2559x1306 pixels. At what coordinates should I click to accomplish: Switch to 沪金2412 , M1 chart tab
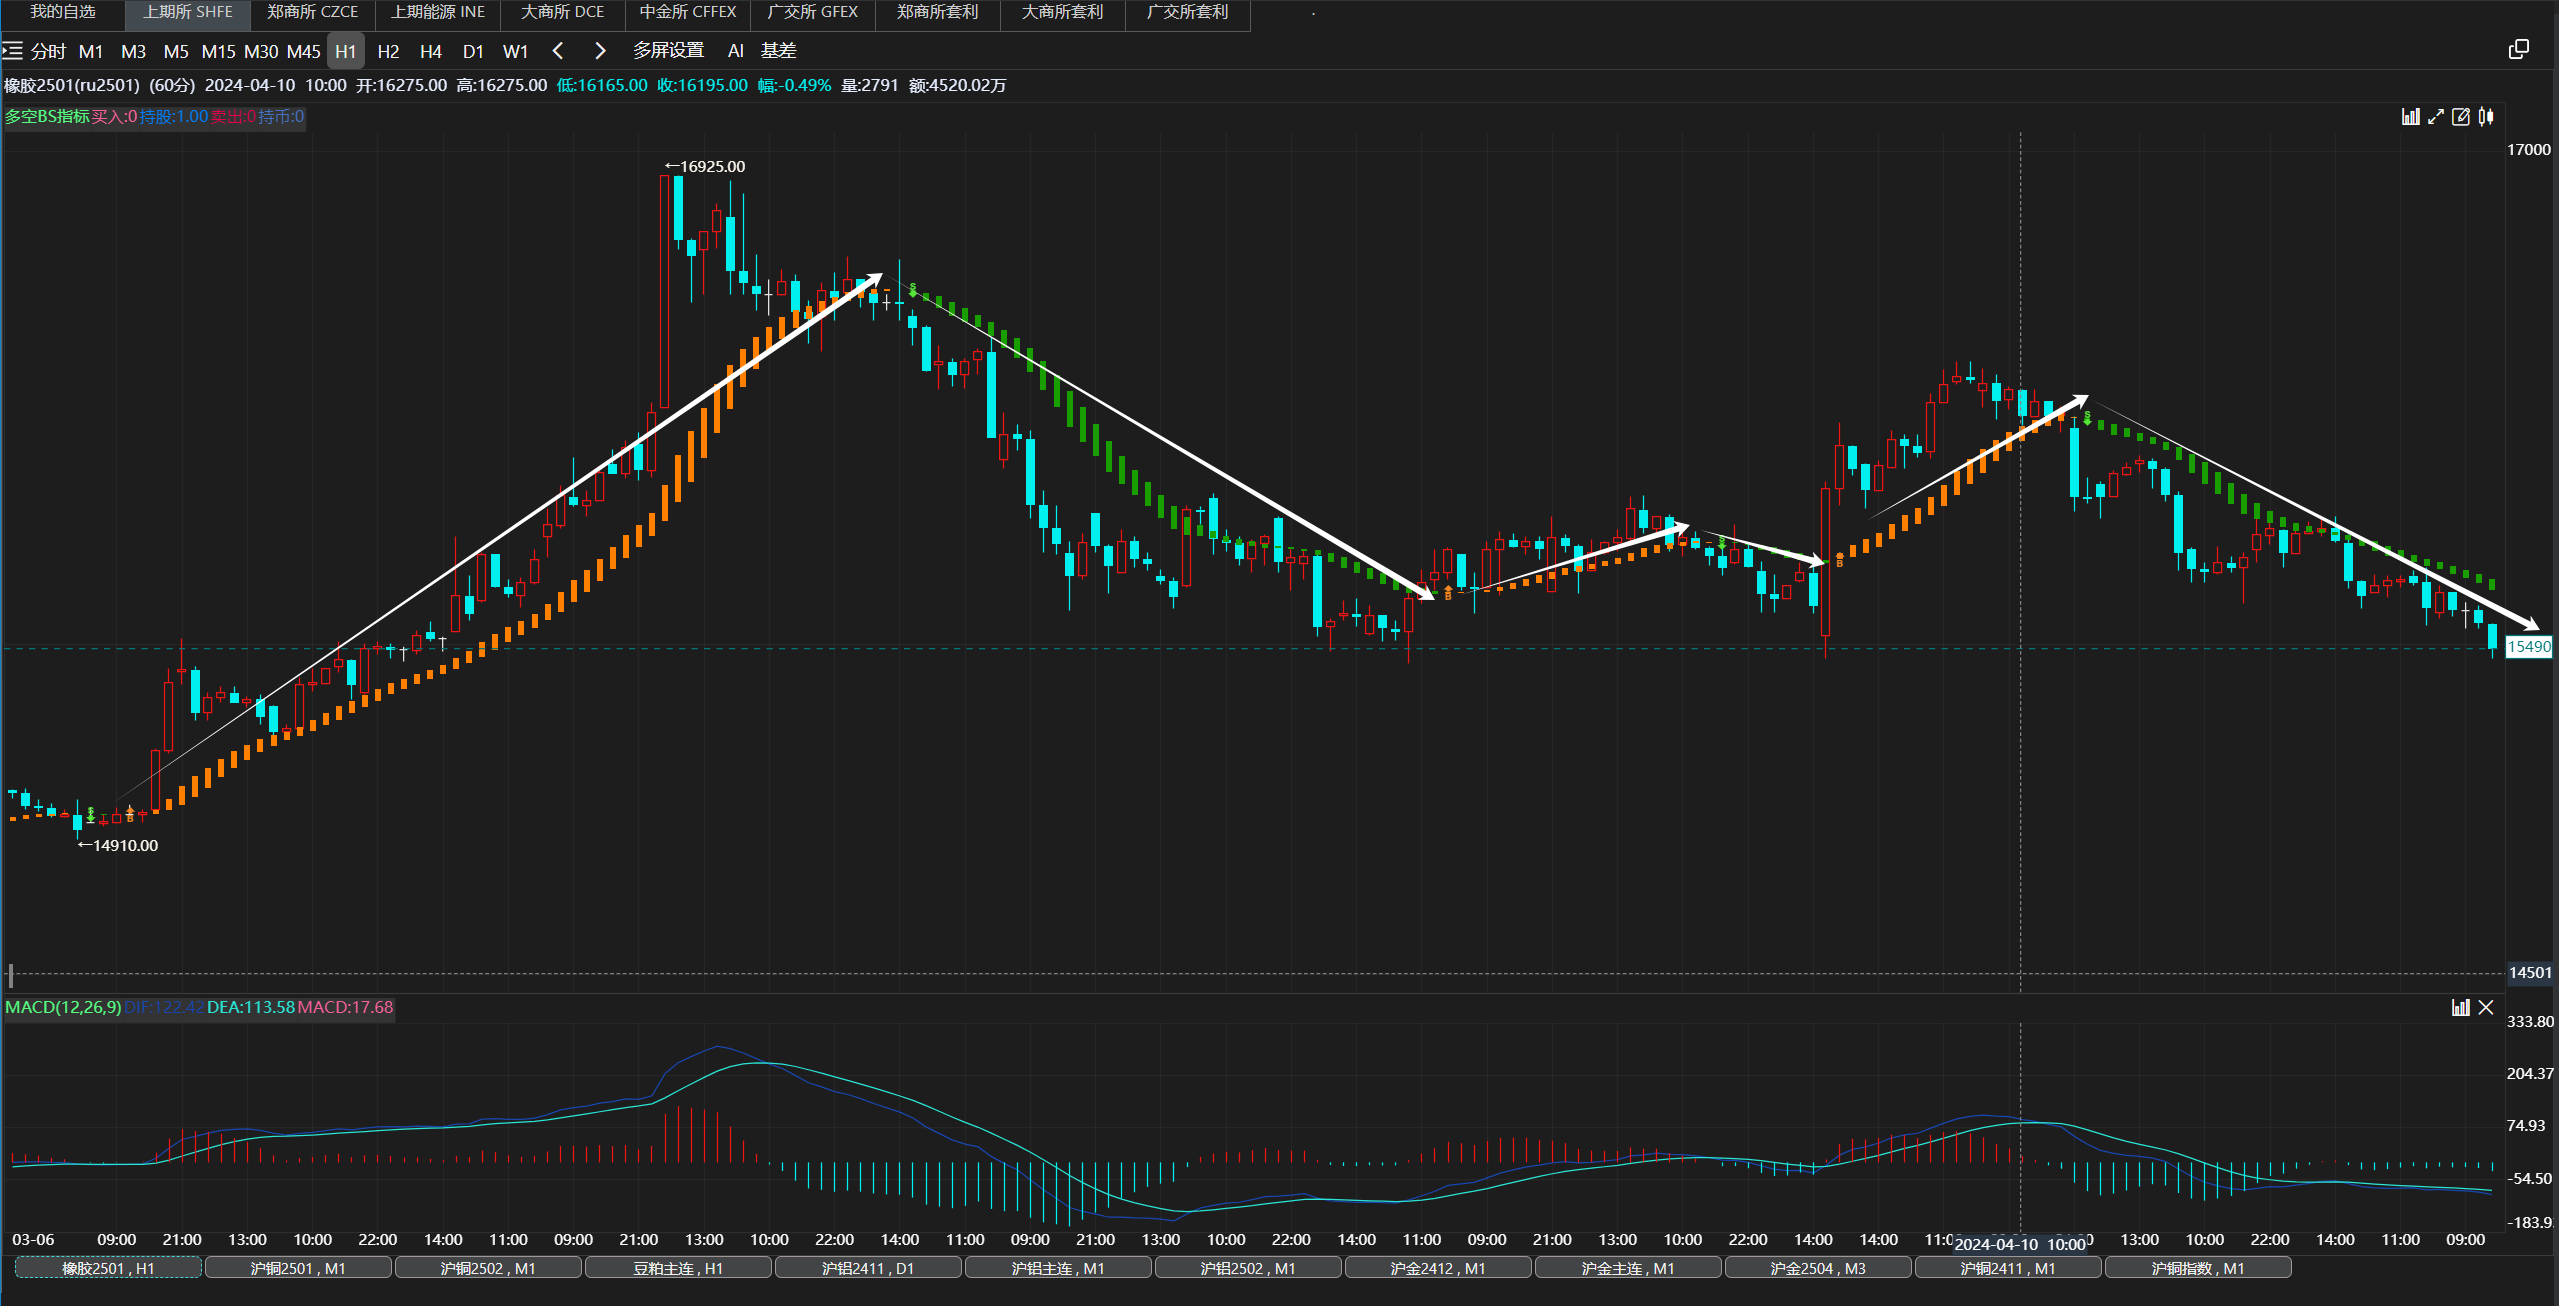tap(1438, 1268)
